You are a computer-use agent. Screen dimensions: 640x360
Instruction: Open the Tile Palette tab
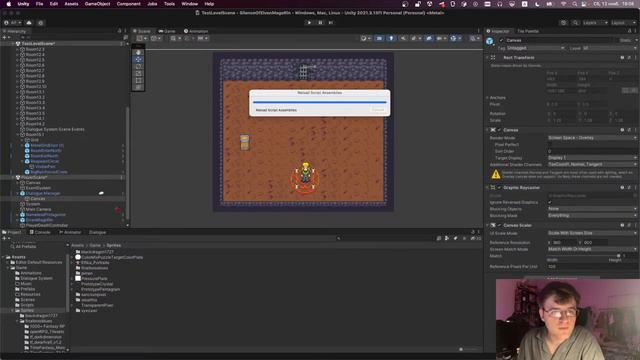[528, 31]
